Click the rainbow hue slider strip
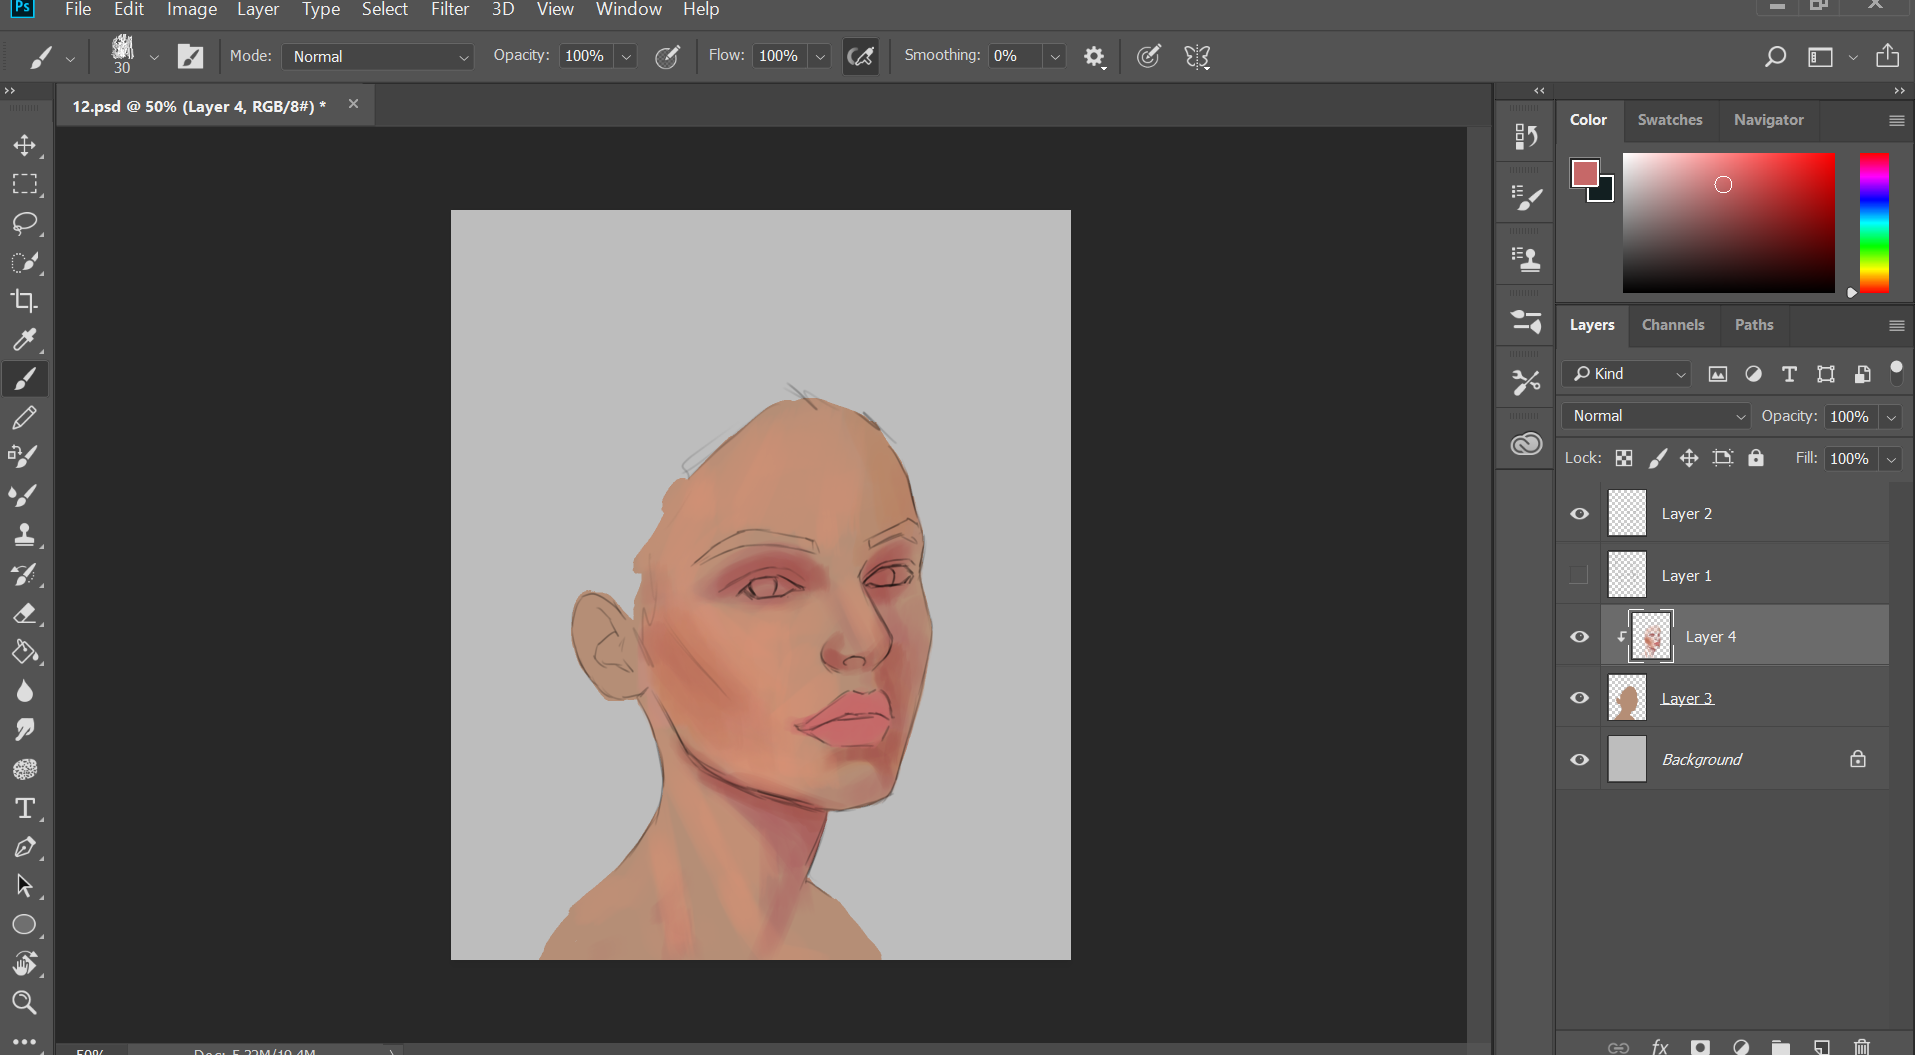The height and width of the screenshot is (1055, 1915). click(1873, 223)
